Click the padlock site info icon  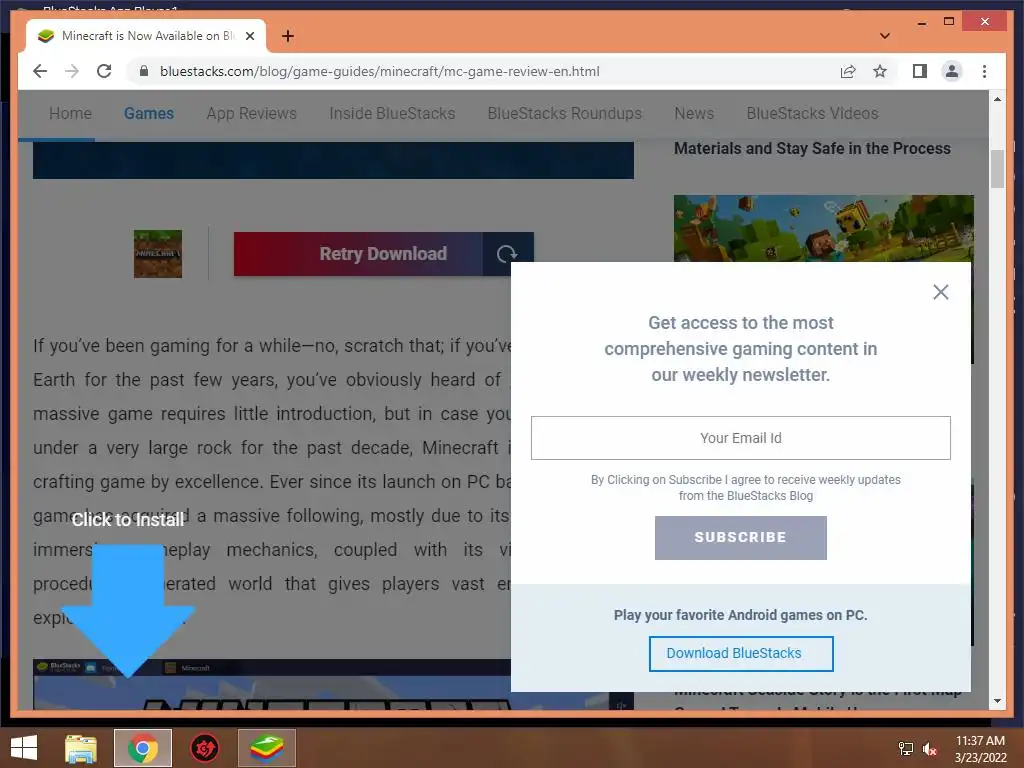(144, 71)
